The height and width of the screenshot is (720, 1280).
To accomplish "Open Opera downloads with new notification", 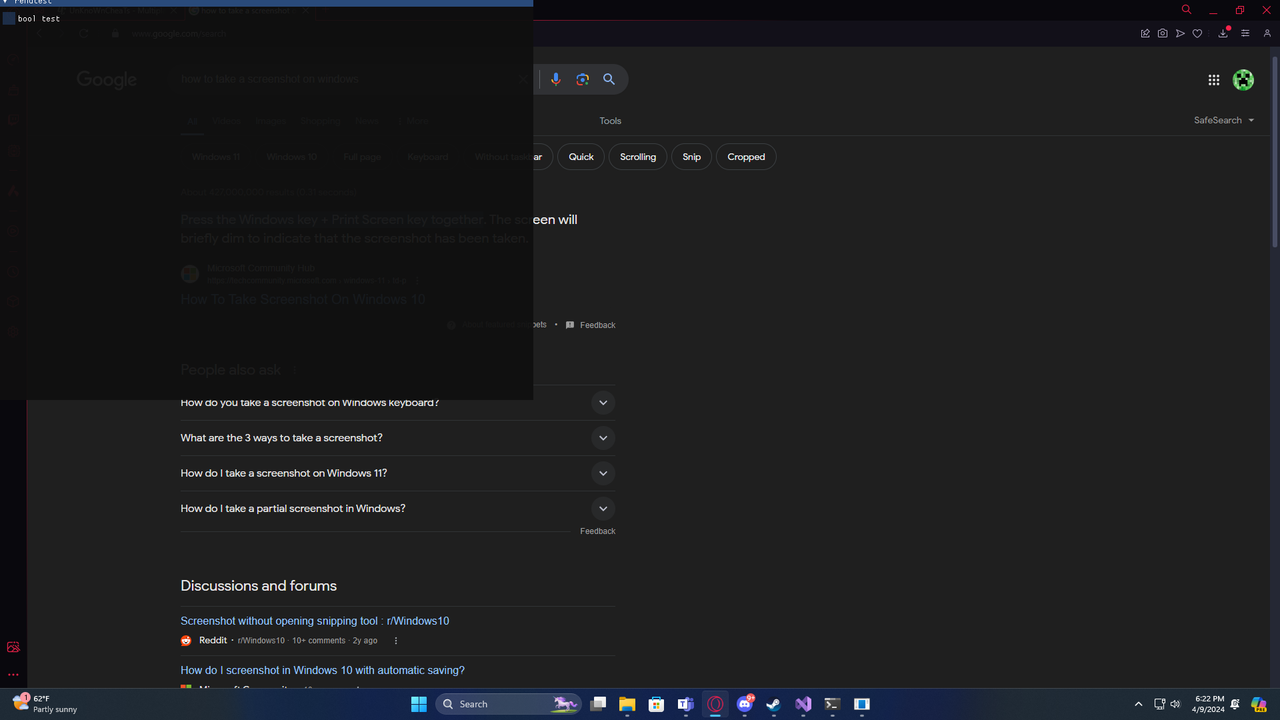I will (x=1222, y=33).
